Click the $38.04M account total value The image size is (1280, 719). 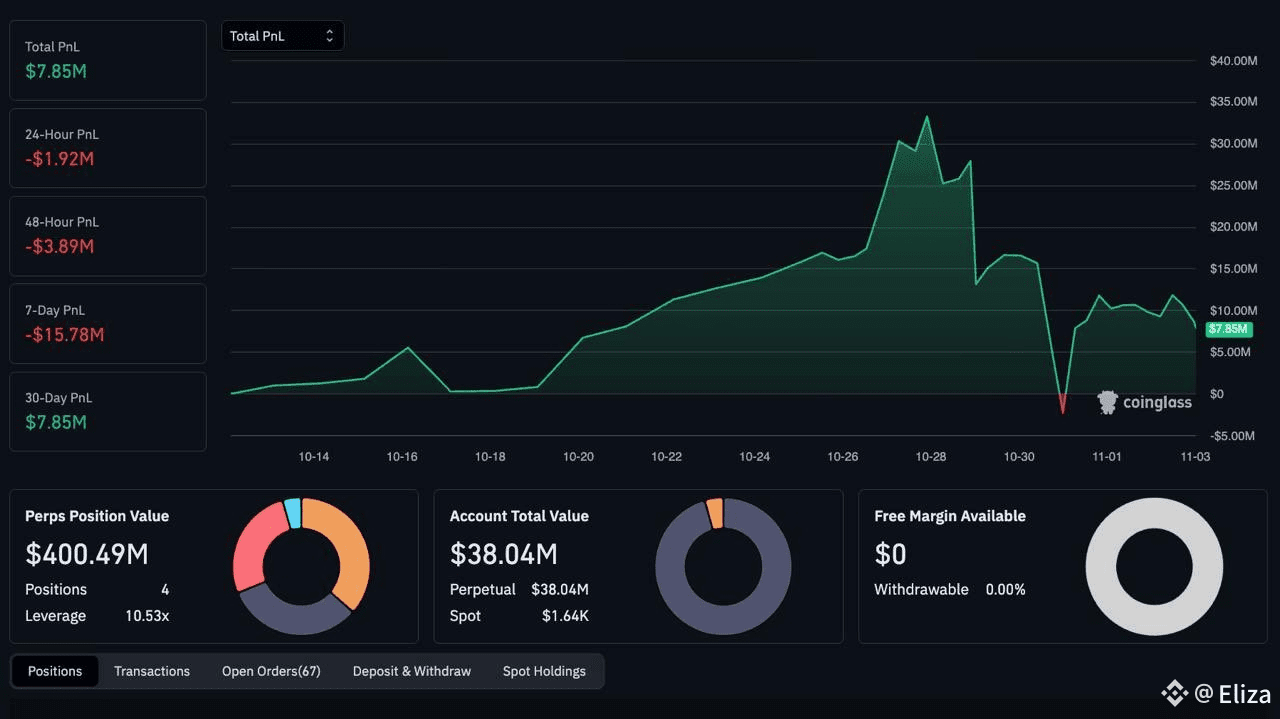(x=504, y=554)
